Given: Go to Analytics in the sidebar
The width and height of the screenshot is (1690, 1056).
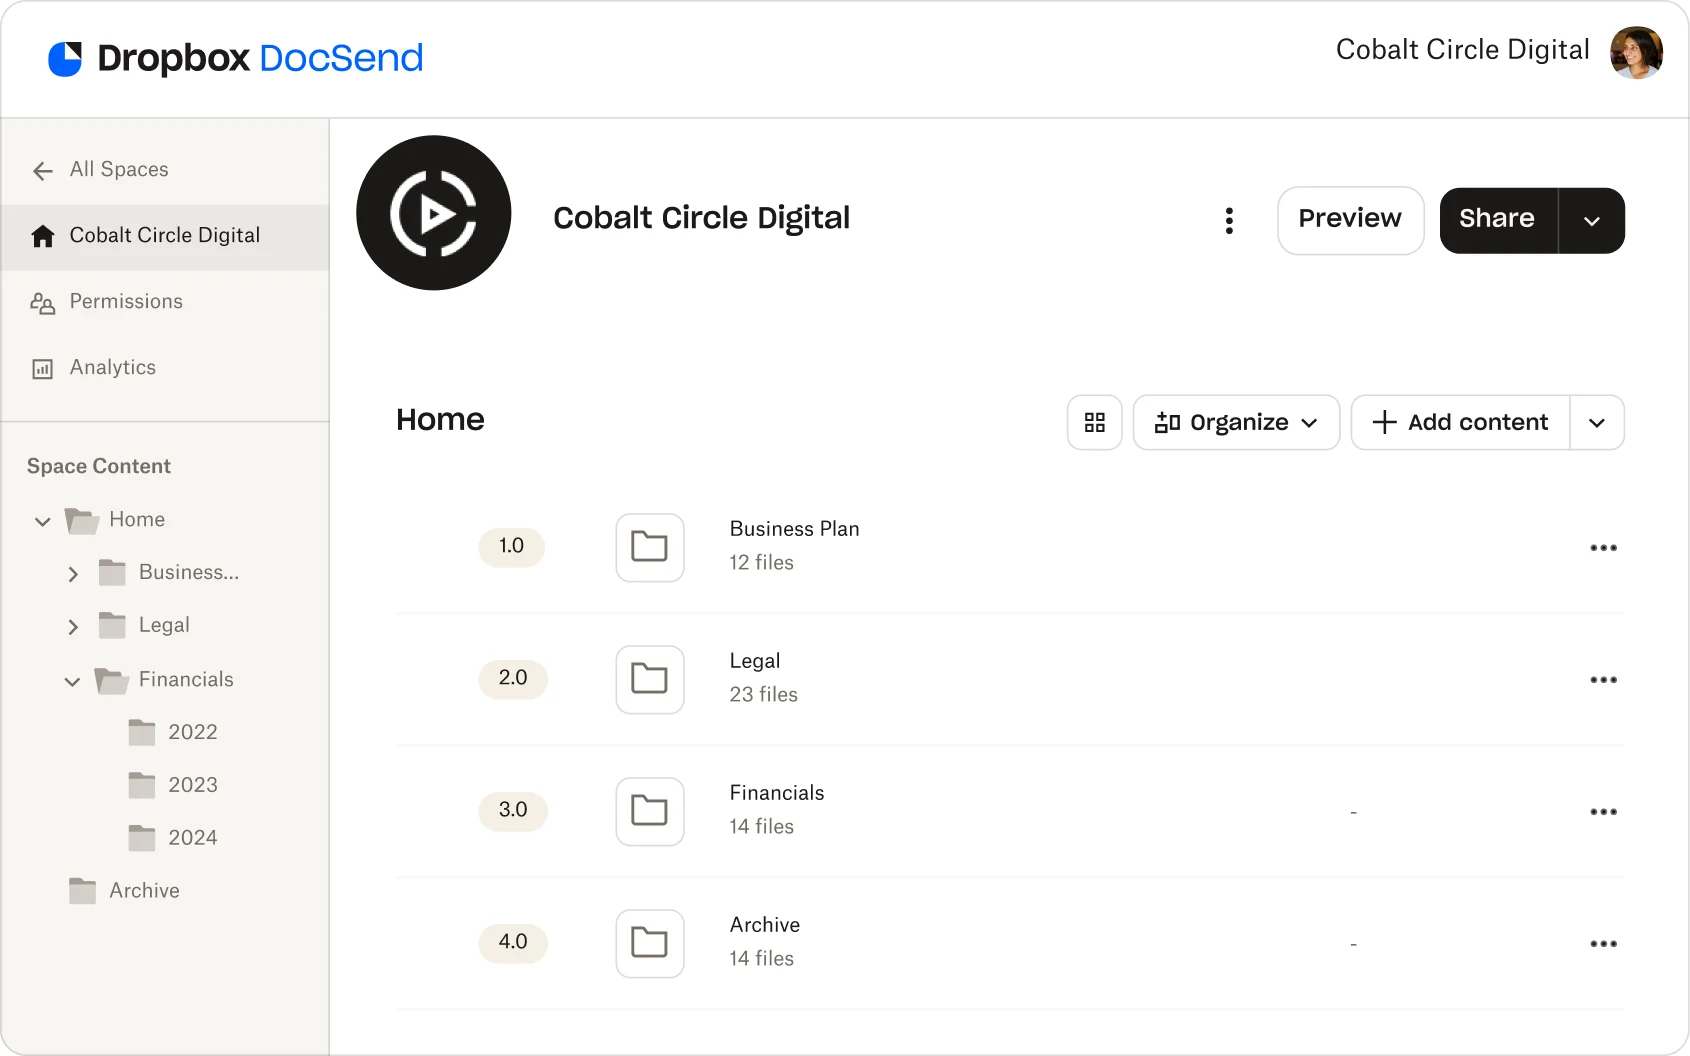Looking at the screenshot, I should (x=112, y=368).
